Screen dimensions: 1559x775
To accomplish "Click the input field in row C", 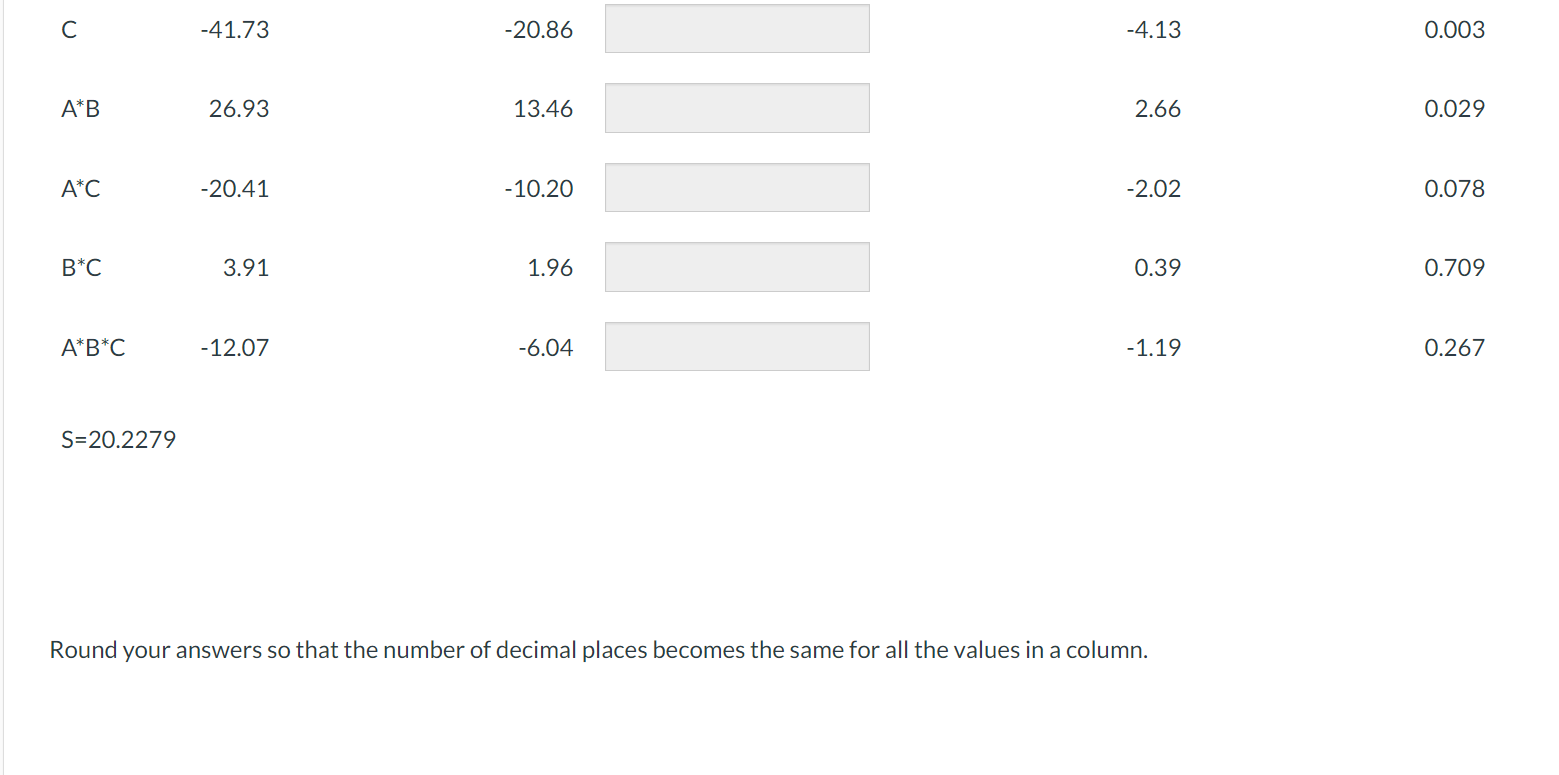I will coord(736,29).
